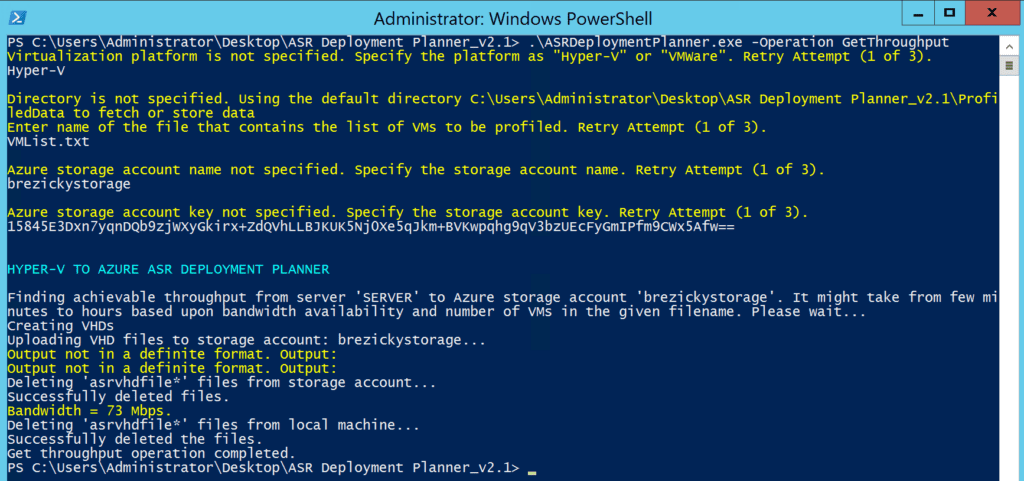Click the 'HYPER-V TO AZURE ASR DEPLOYMENT PLANNER' heading
The height and width of the screenshot is (481, 1024).
168,269
